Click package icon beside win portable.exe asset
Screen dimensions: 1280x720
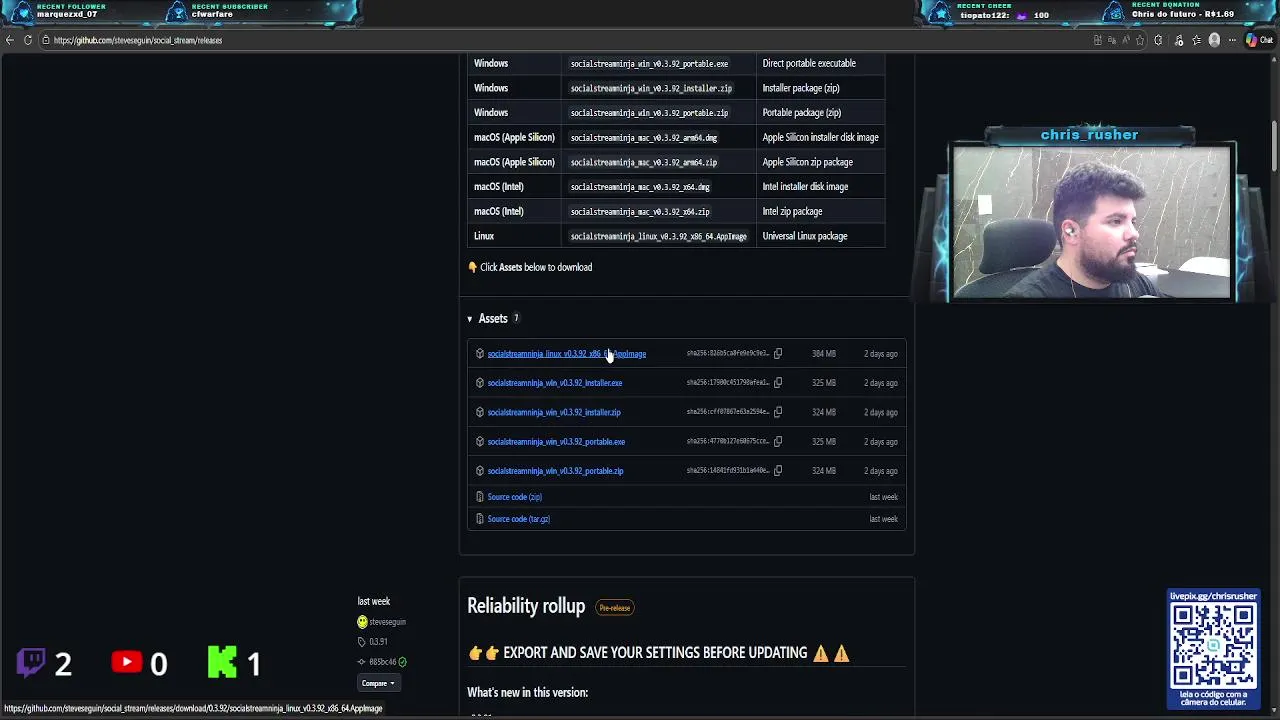point(480,442)
